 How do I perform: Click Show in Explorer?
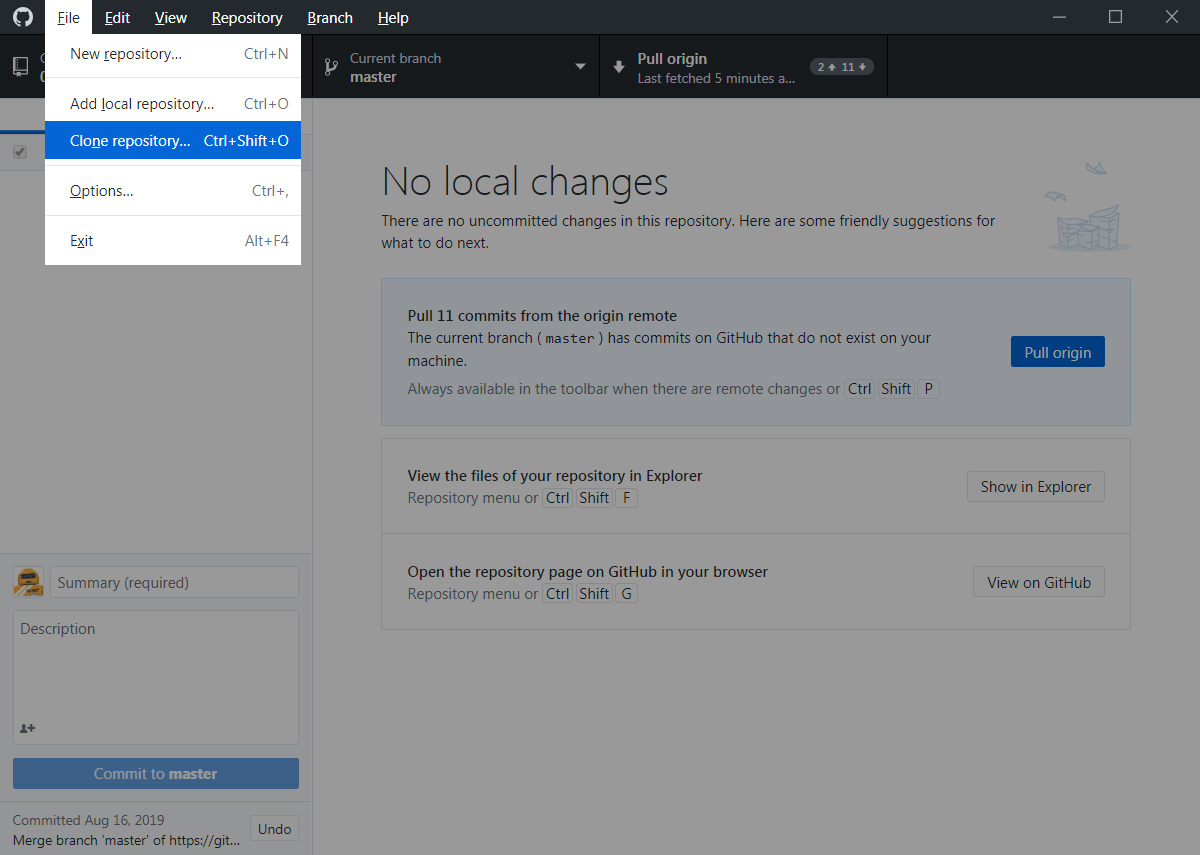(x=1035, y=486)
